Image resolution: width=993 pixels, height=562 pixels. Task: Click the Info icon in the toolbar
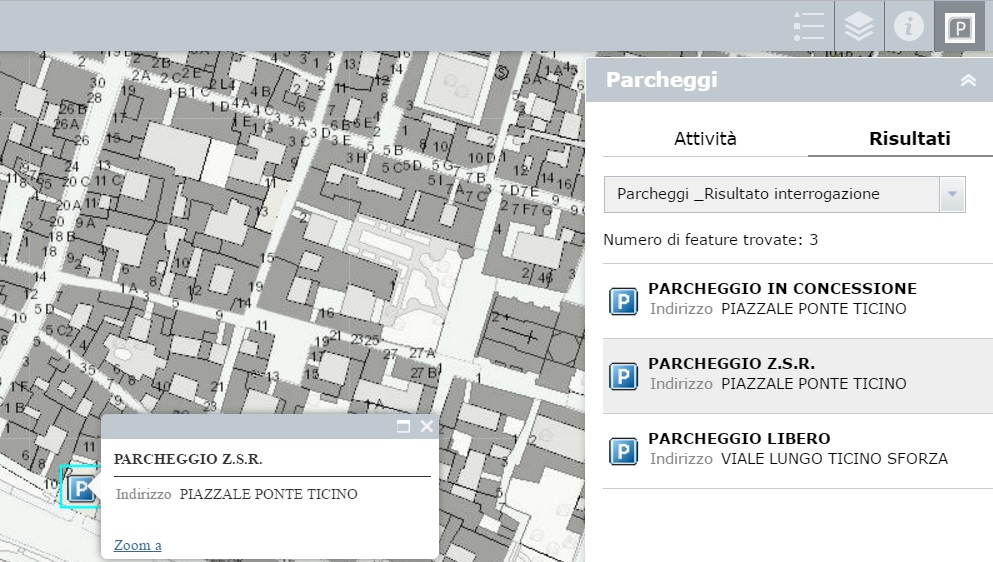coord(909,26)
